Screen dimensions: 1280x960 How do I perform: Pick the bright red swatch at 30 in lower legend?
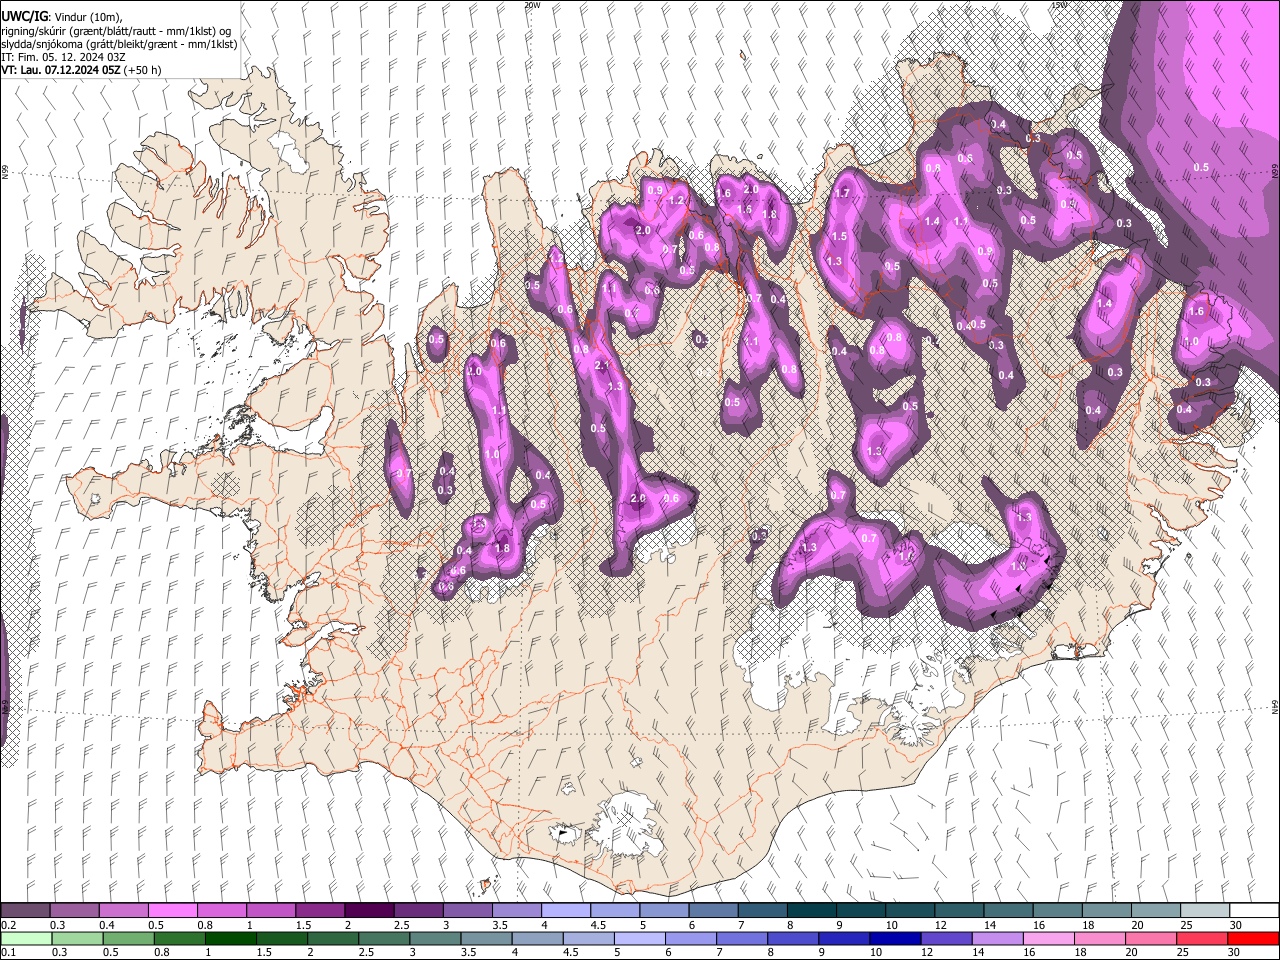pyautogui.click(x=1252, y=938)
